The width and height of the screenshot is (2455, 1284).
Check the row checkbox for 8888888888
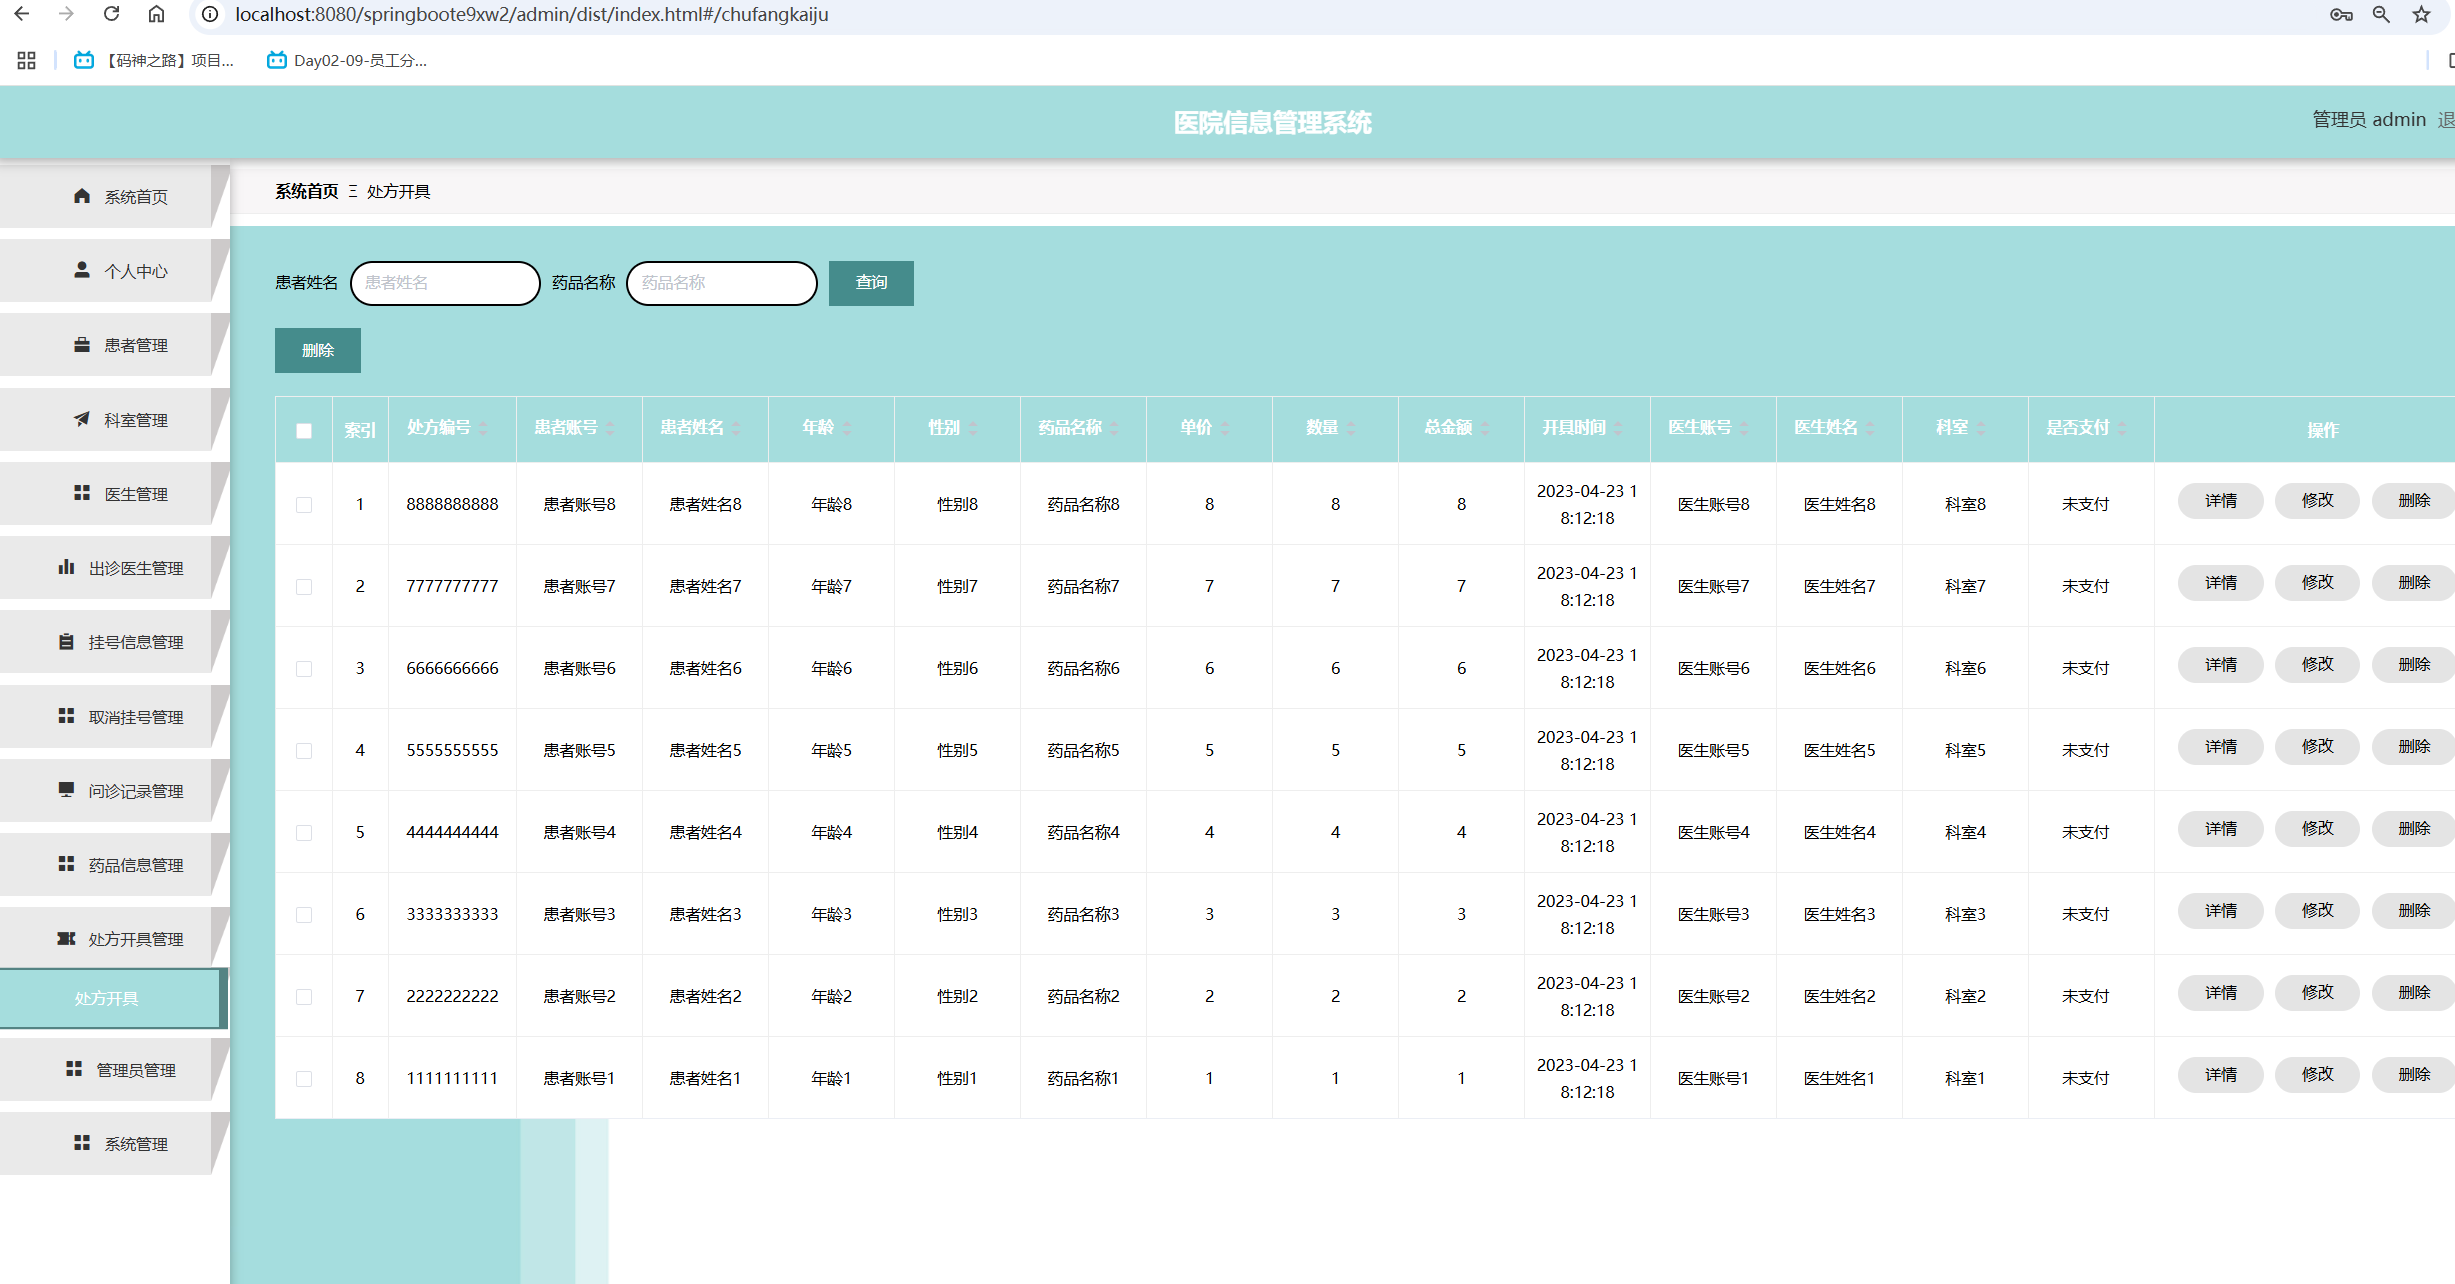pyautogui.click(x=304, y=505)
